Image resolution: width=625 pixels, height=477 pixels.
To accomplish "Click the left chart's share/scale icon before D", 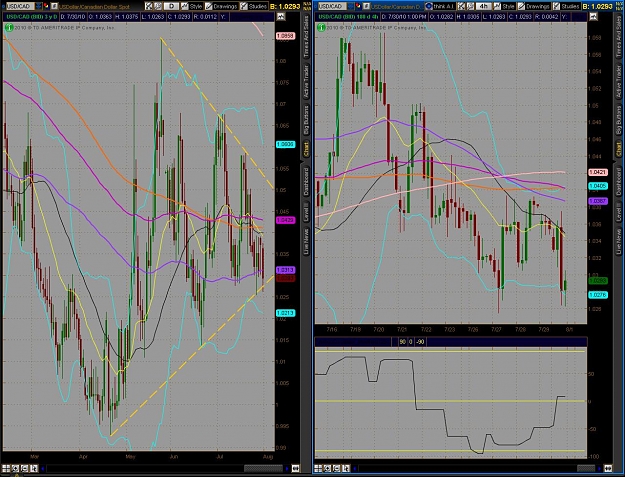I will [x=149, y=6].
